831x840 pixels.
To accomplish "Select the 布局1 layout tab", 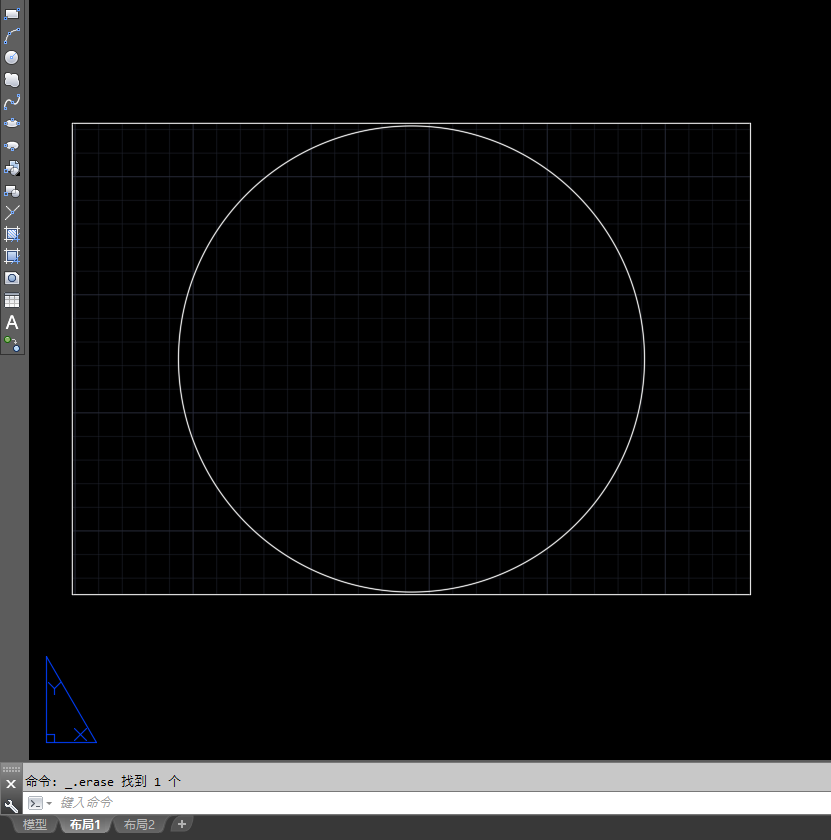I will [85, 824].
